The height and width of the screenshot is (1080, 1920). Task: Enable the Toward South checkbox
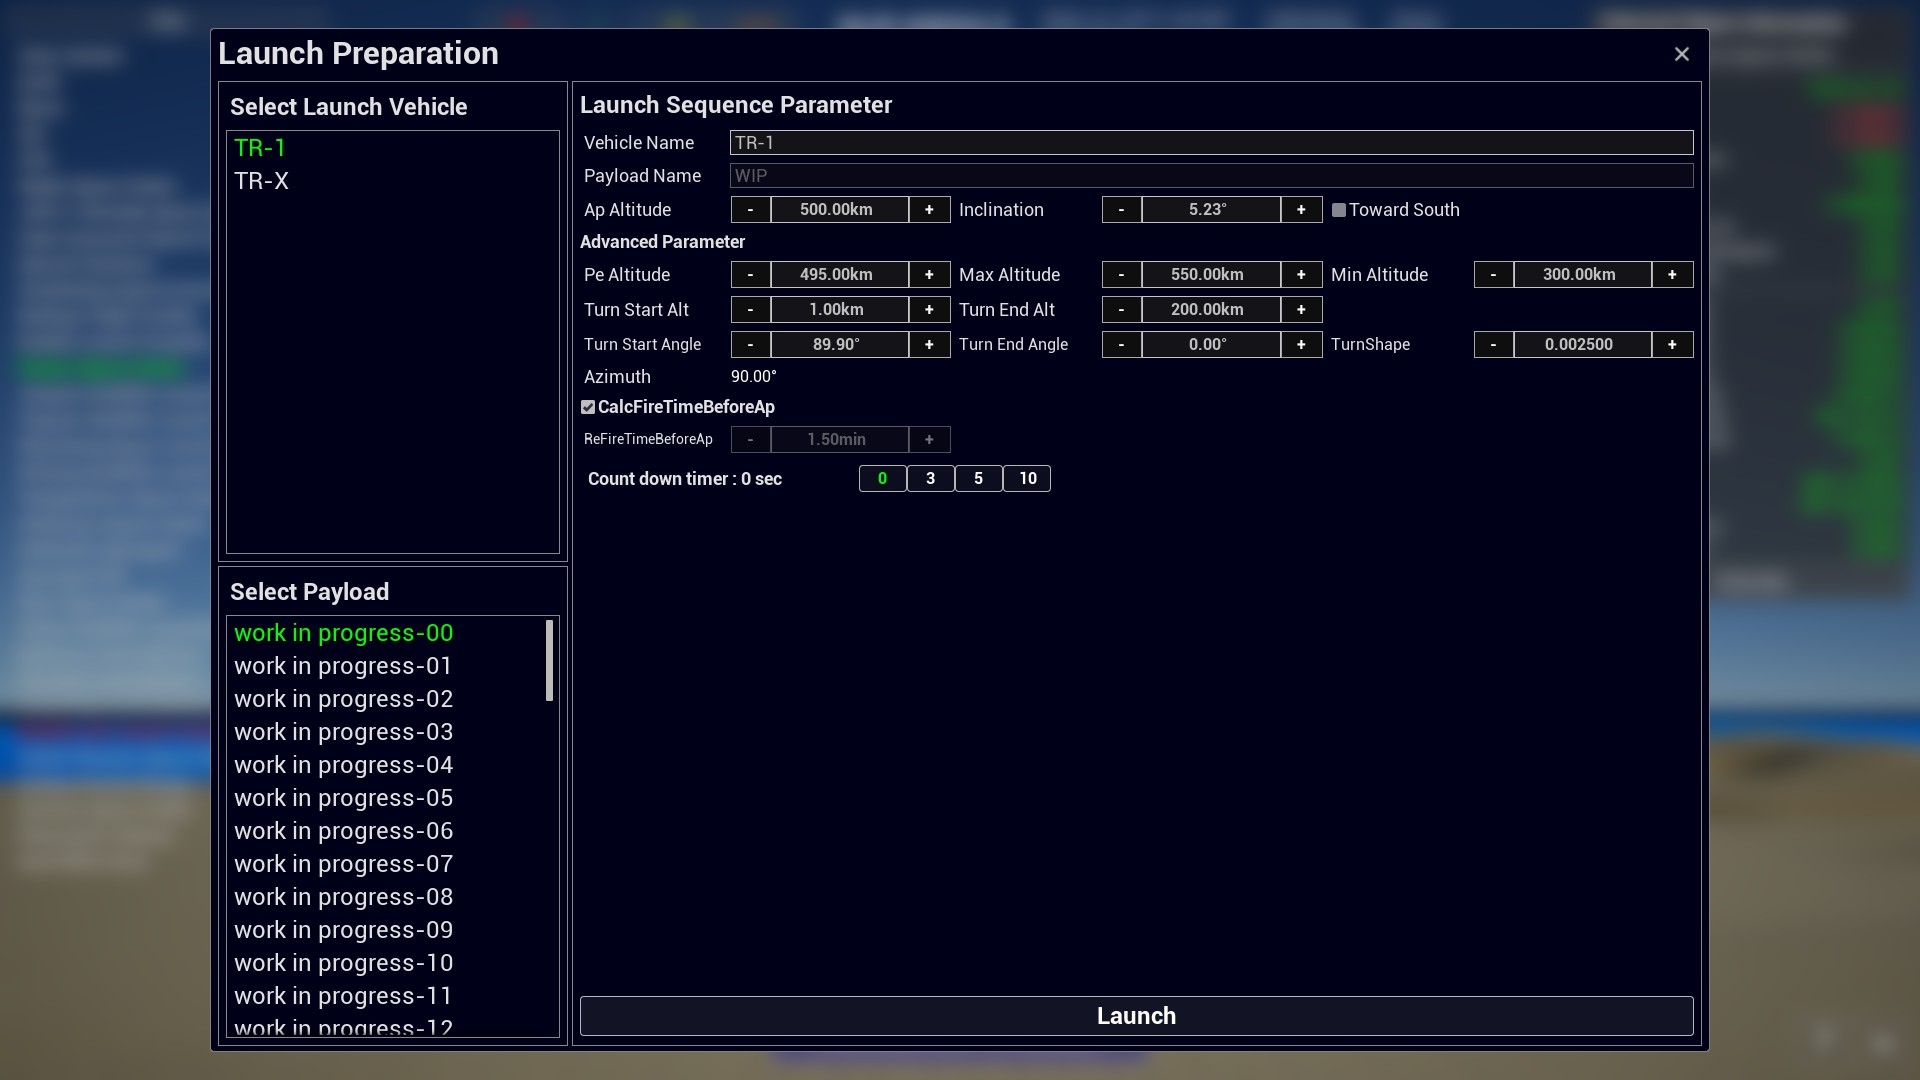[1339, 210]
